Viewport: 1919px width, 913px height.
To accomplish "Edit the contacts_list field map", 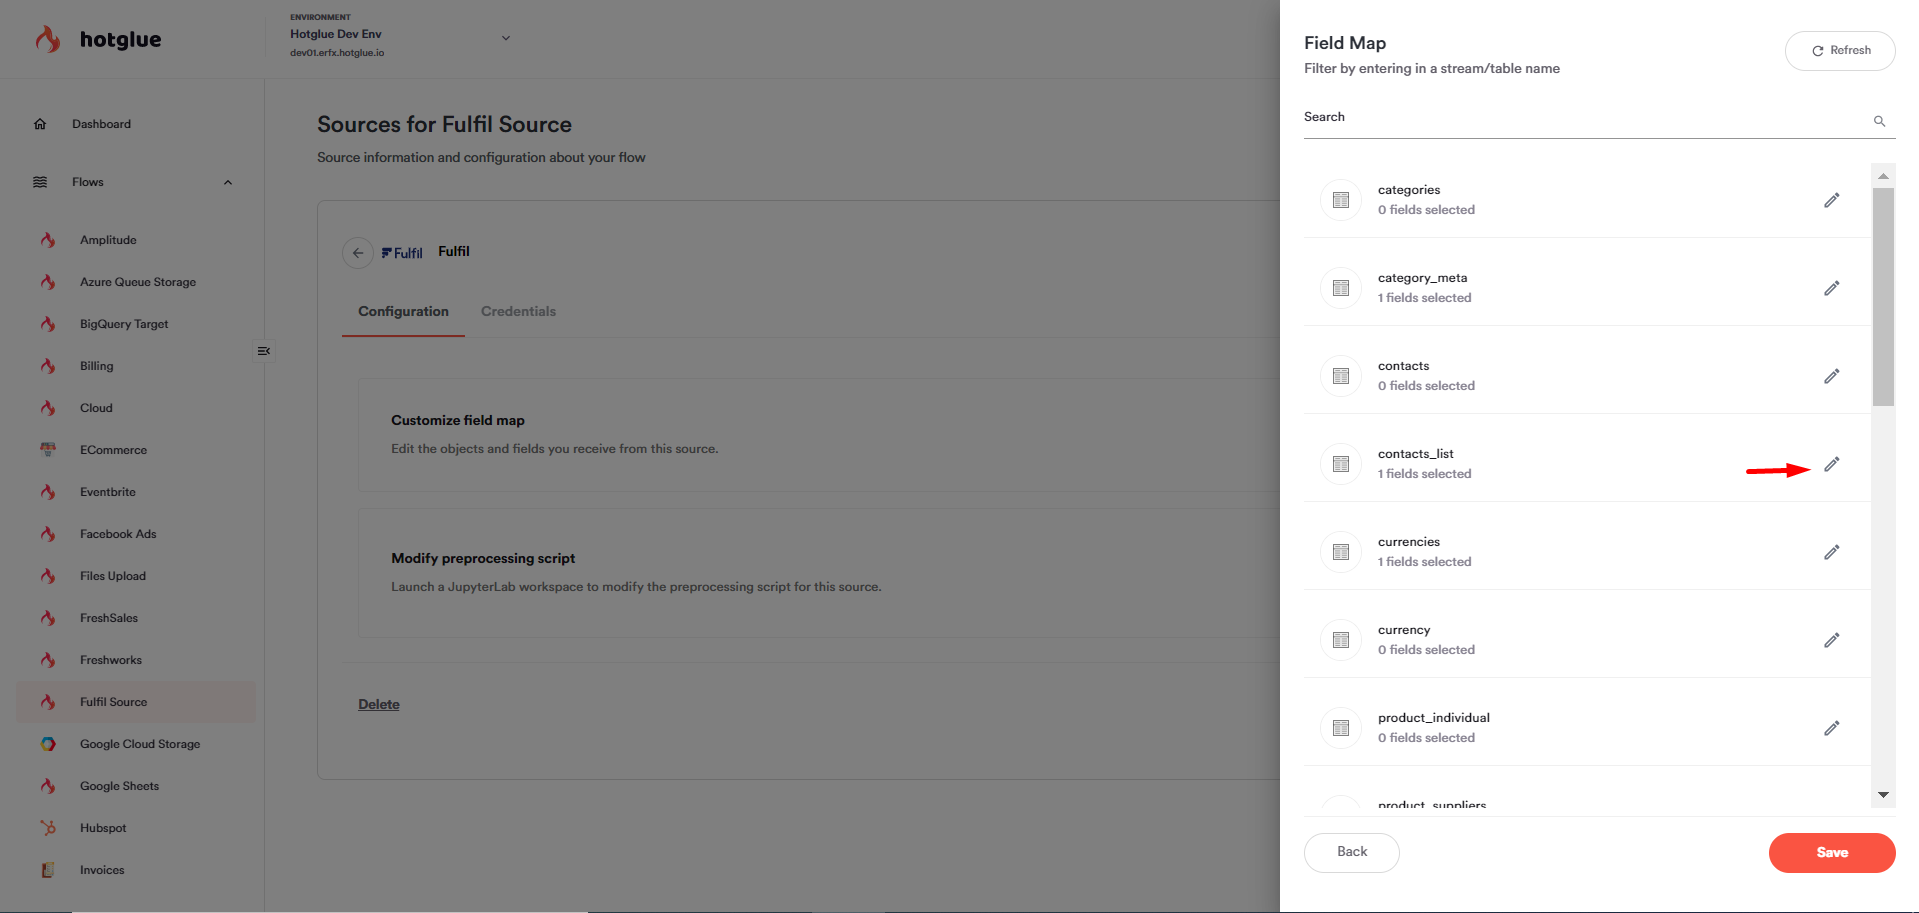I will [1831, 464].
